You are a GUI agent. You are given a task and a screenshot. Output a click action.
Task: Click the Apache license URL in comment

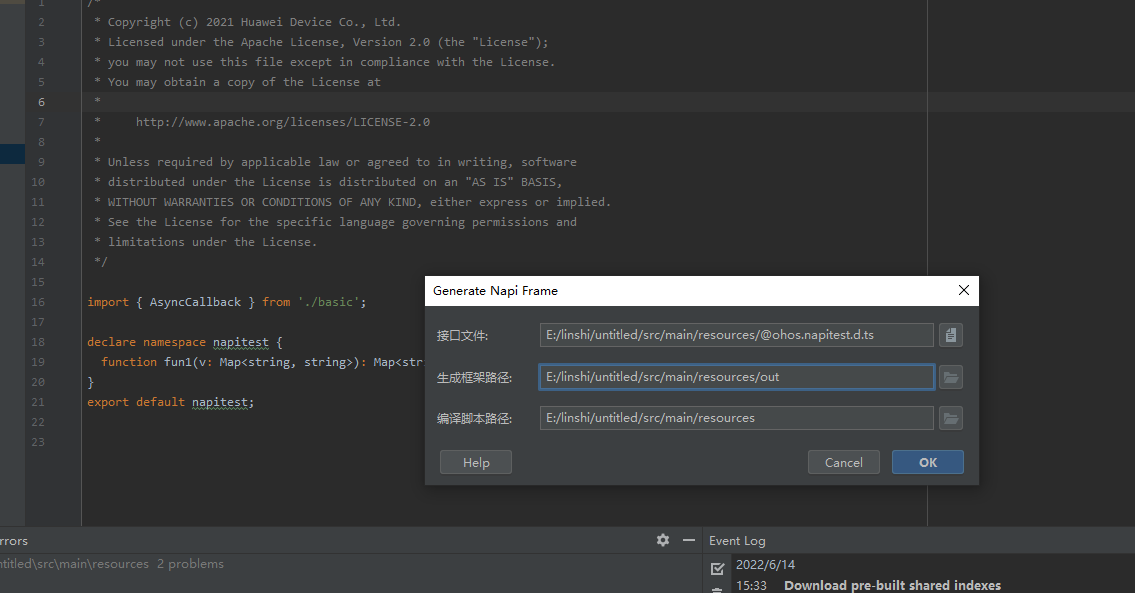click(283, 122)
